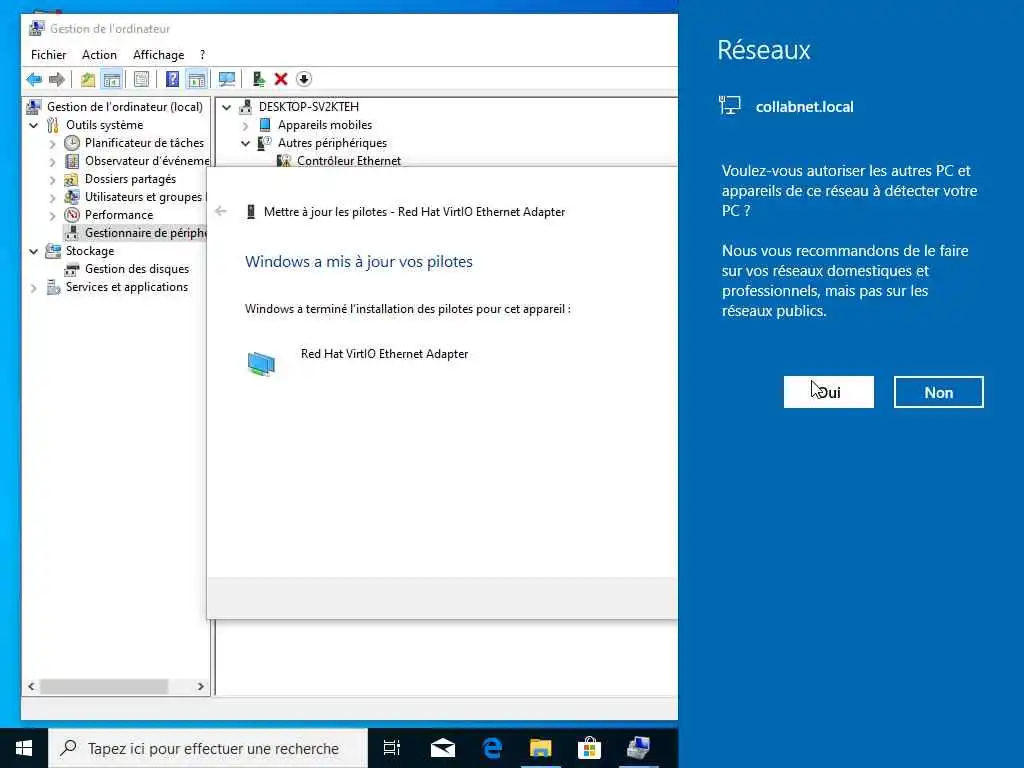Click Non to decline network discovery
The width and height of the screenshot is (1024, 768).
point(938,392)
